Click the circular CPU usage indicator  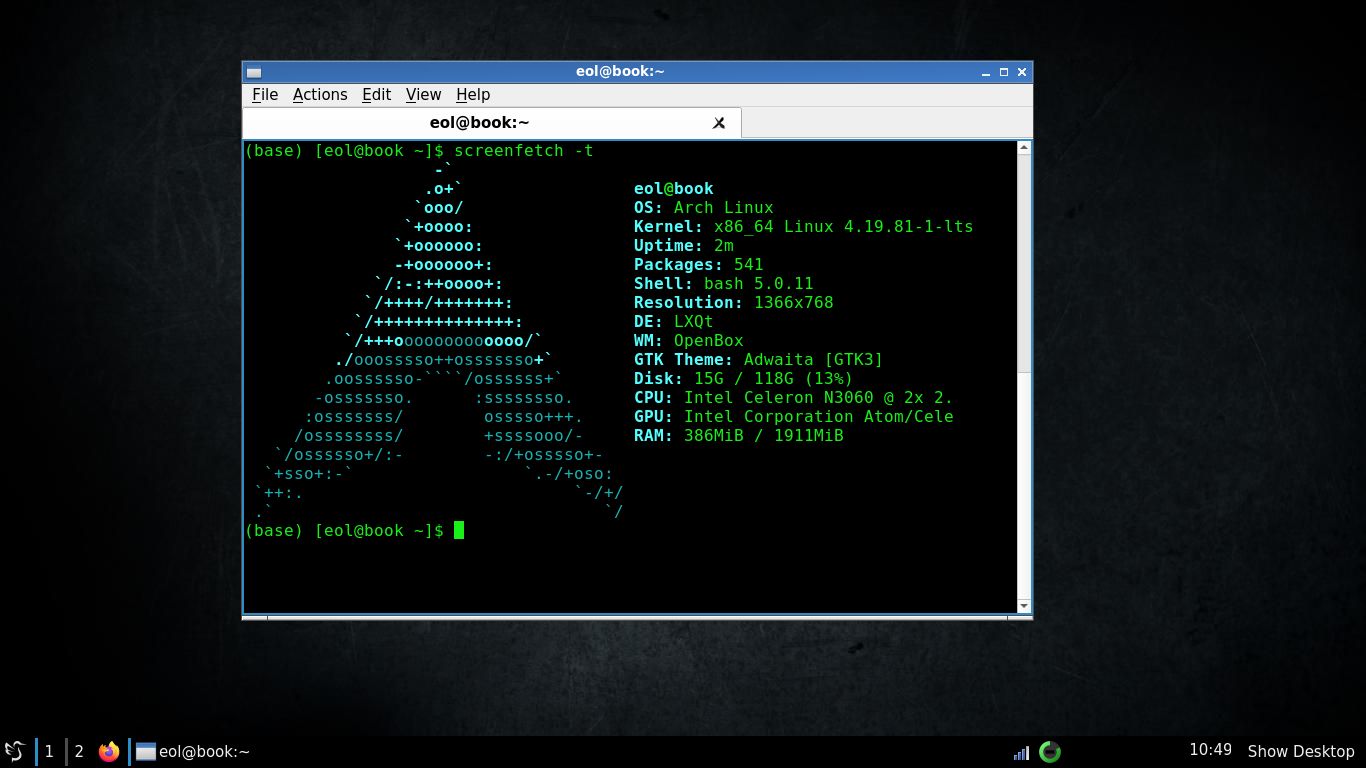coord(1049,751)
